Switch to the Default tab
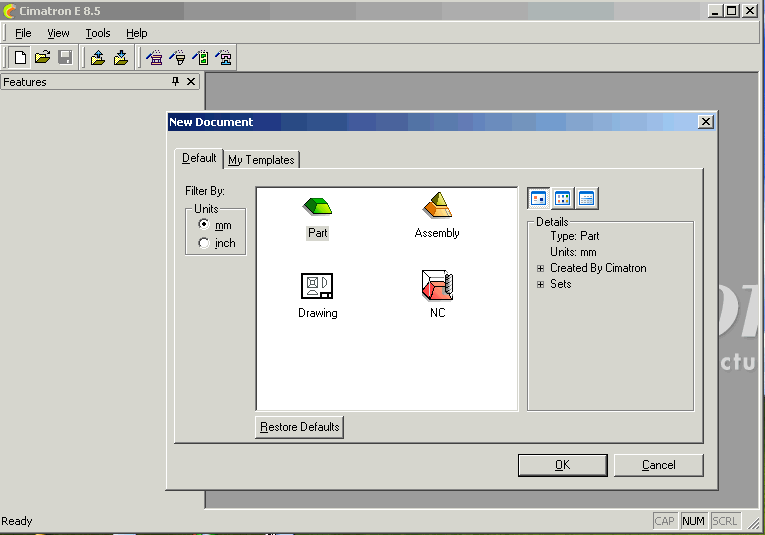 pyautogui.click(x=199, y=159)
